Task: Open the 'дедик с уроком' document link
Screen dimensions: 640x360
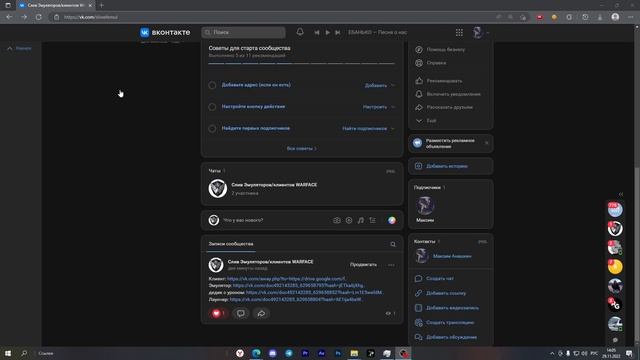Action: tap(315, 293)
